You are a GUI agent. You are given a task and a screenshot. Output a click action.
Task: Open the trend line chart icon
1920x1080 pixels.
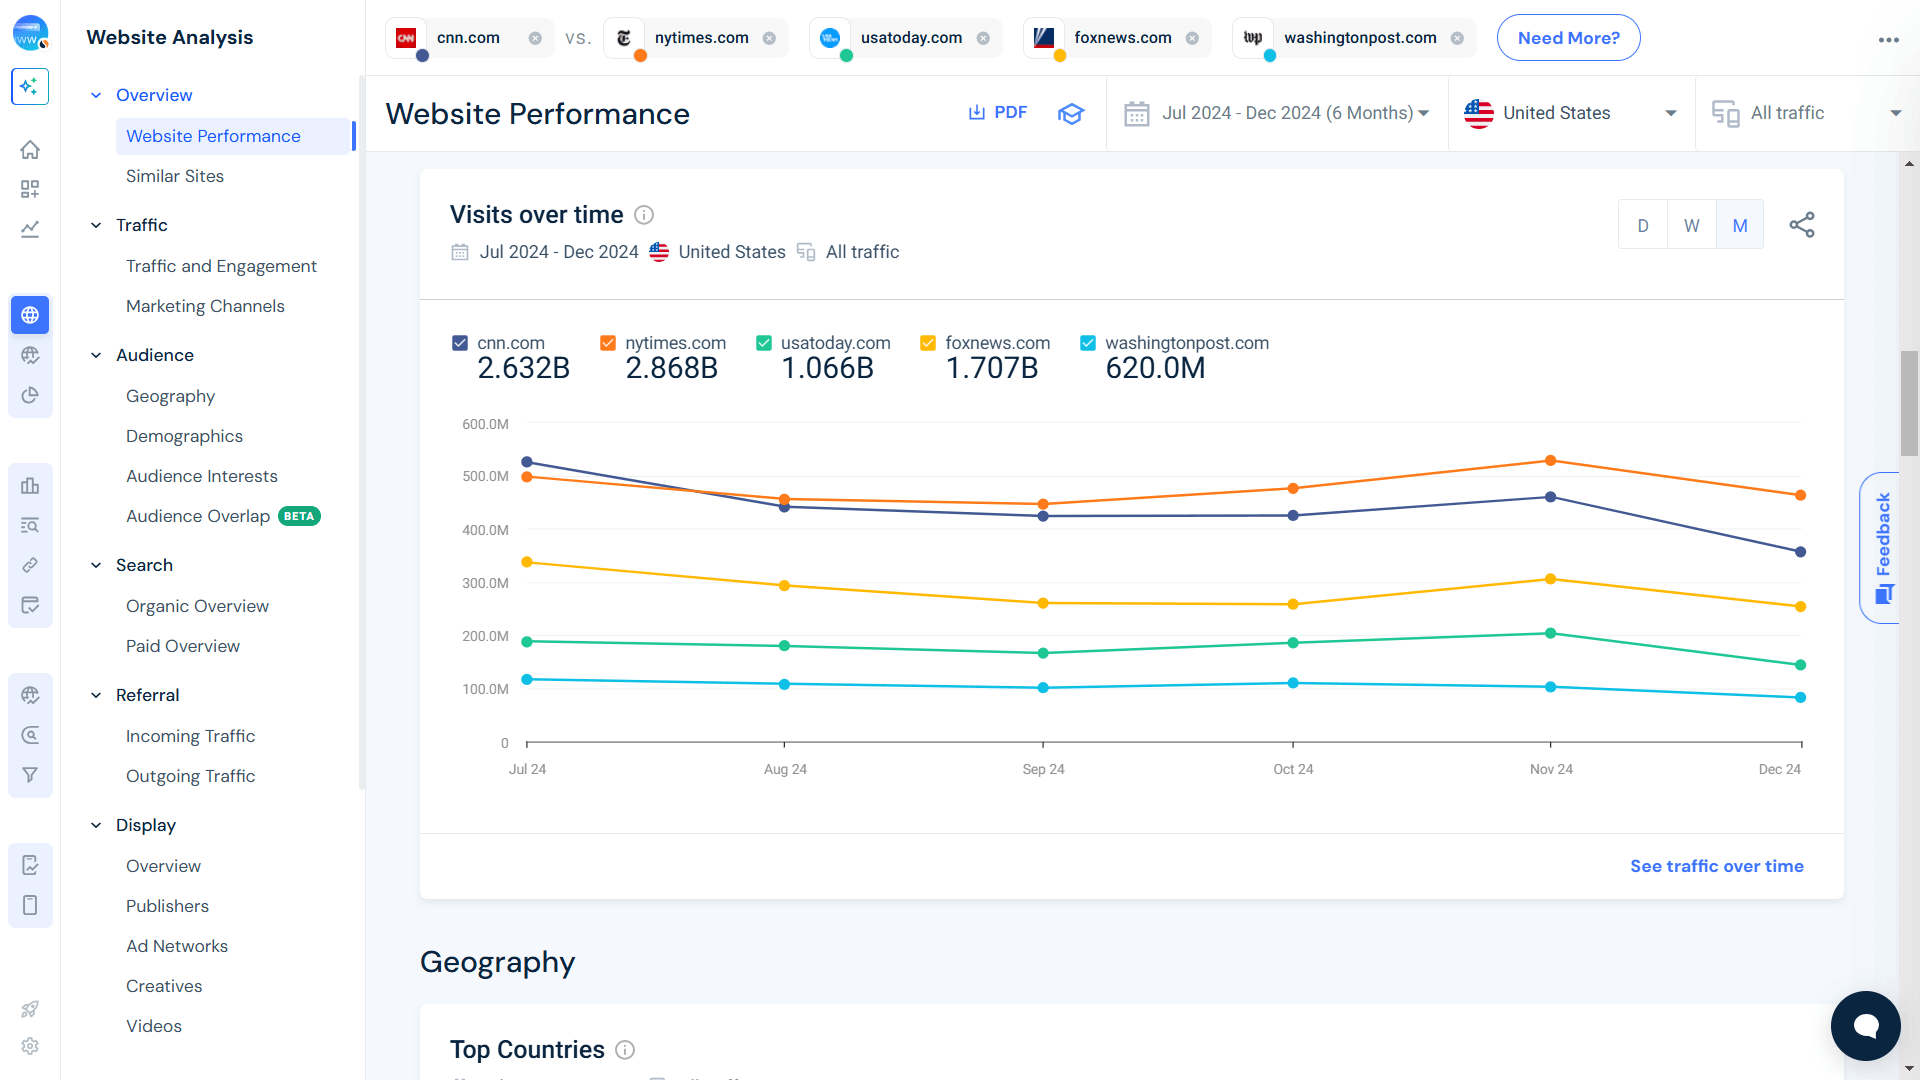(30, 229)
